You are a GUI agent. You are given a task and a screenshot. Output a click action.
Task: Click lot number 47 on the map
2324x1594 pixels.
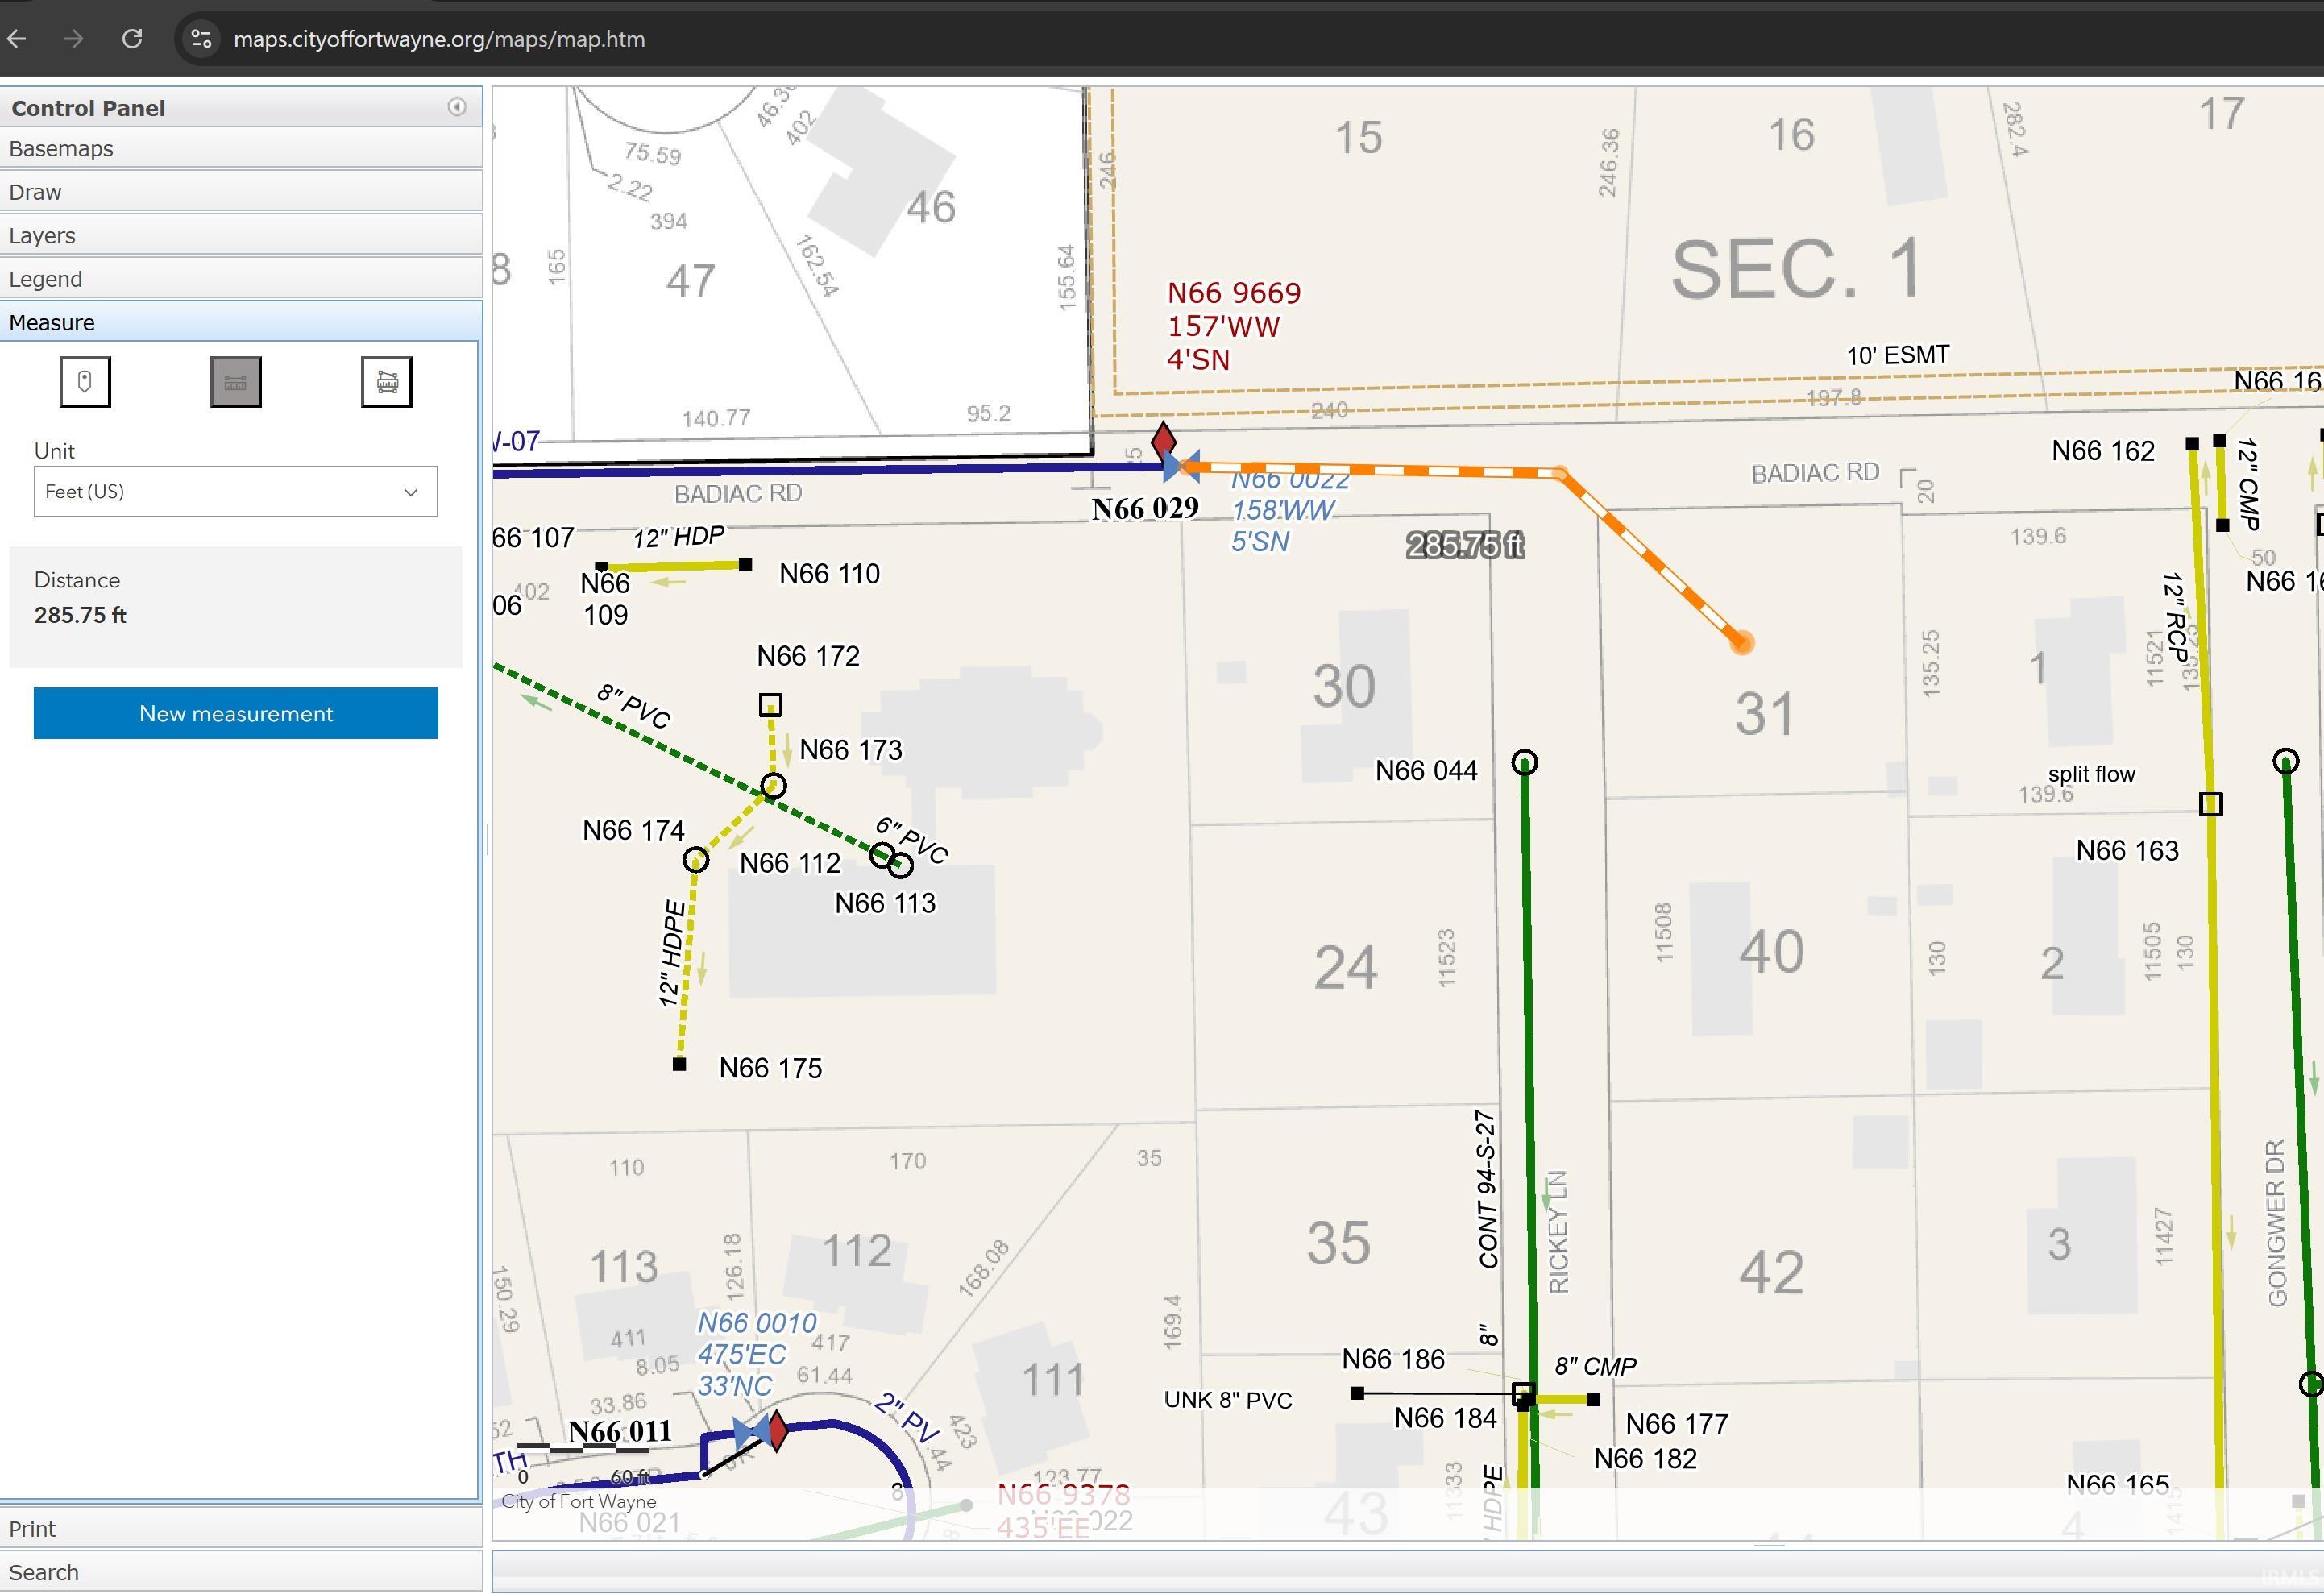click(691, 280)
